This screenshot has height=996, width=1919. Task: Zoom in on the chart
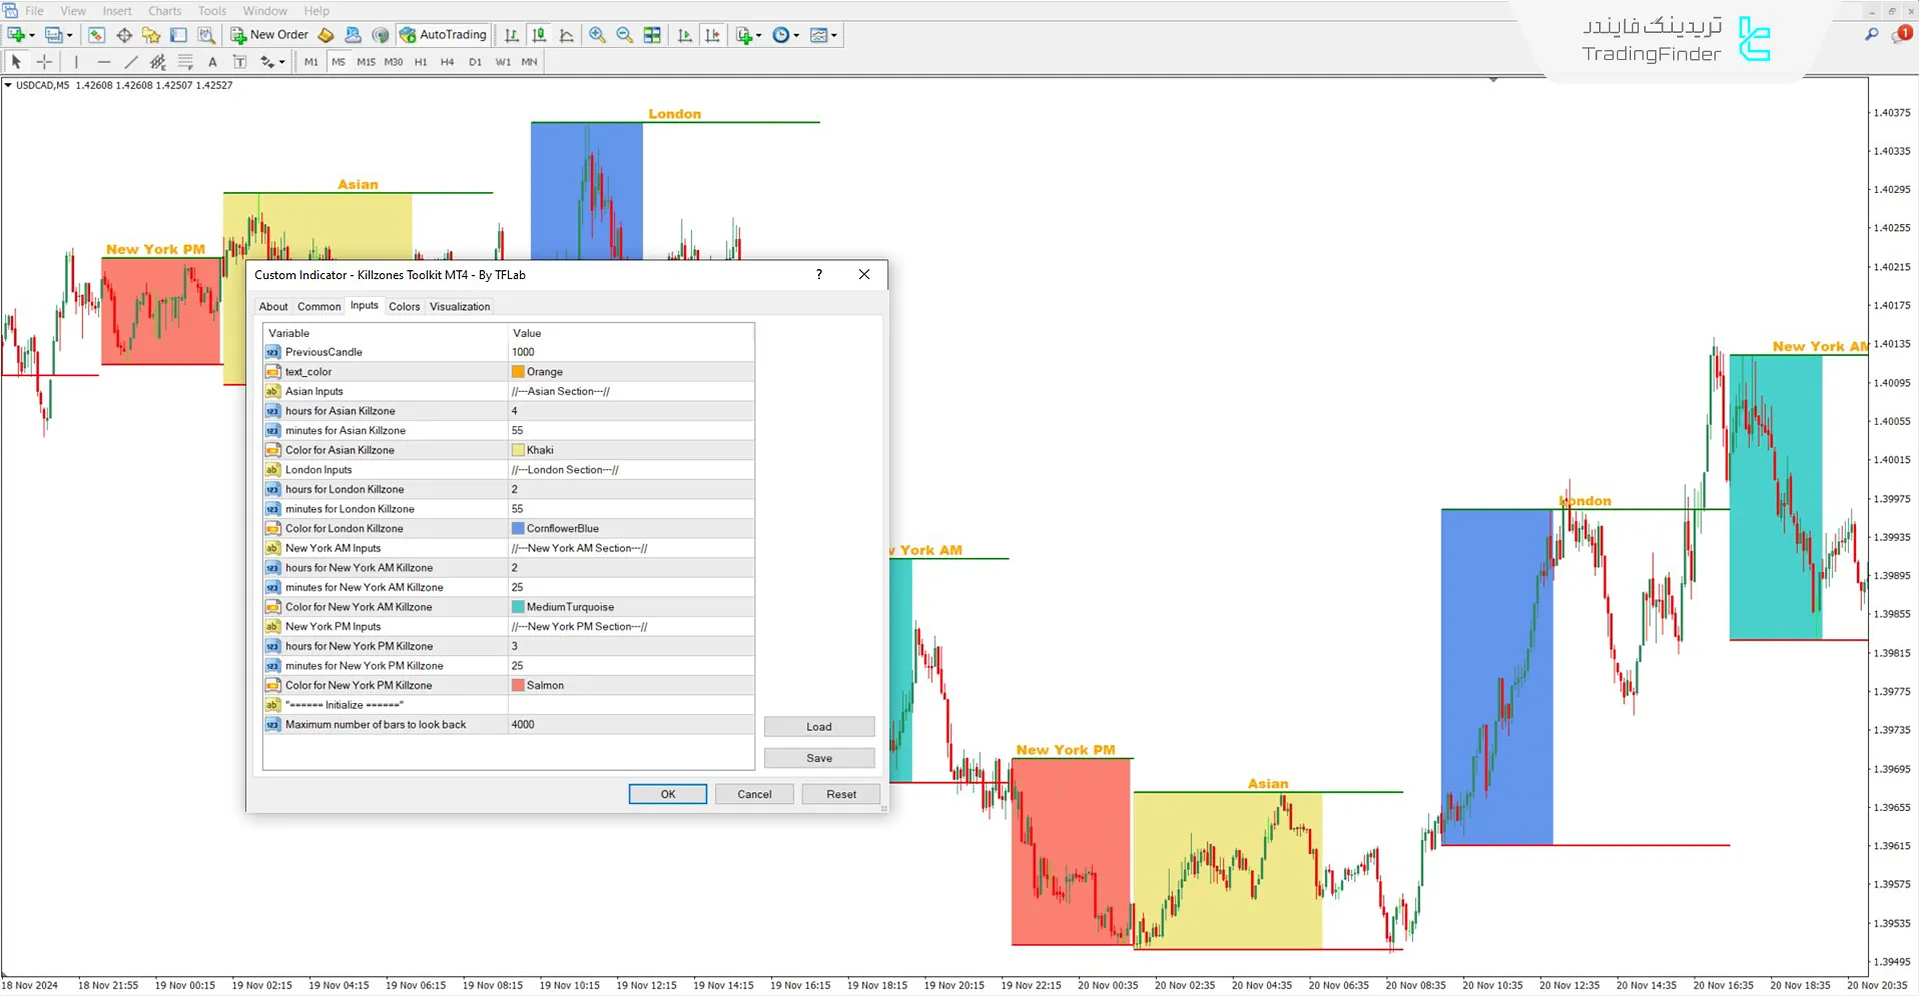[598, 34]
